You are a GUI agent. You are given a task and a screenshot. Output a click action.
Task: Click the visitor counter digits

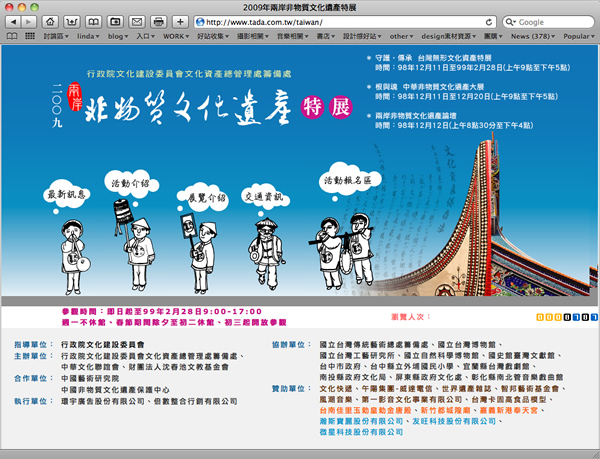pos(567,317)
